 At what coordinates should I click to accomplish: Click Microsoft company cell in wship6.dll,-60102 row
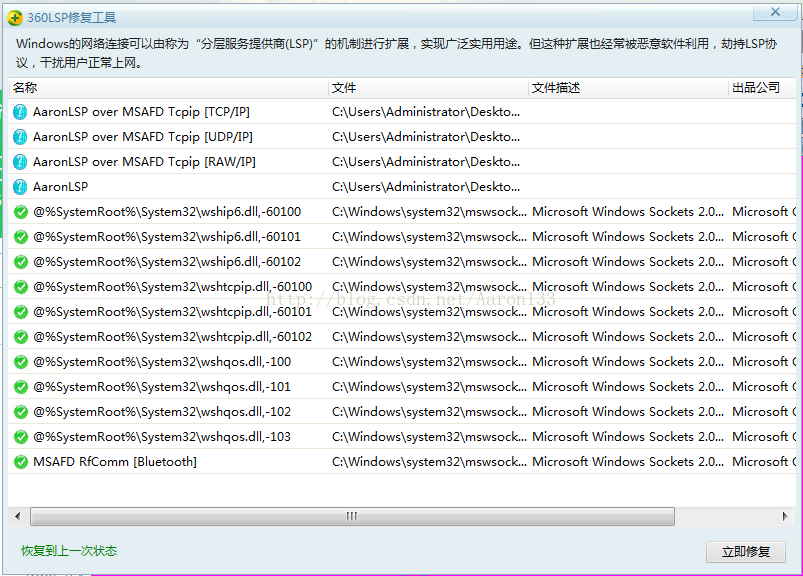764,262
